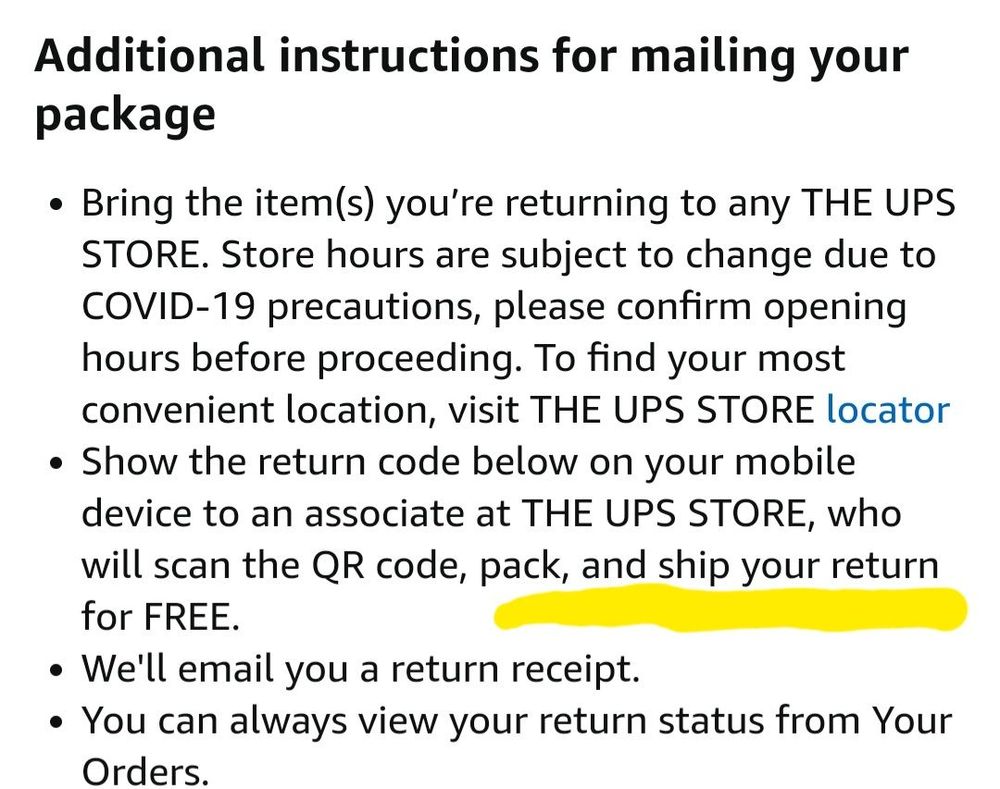Screen dimensions: 1000x789
Task: Click the bullet before 'Show the return code'
Action: (x=58, y=465)
